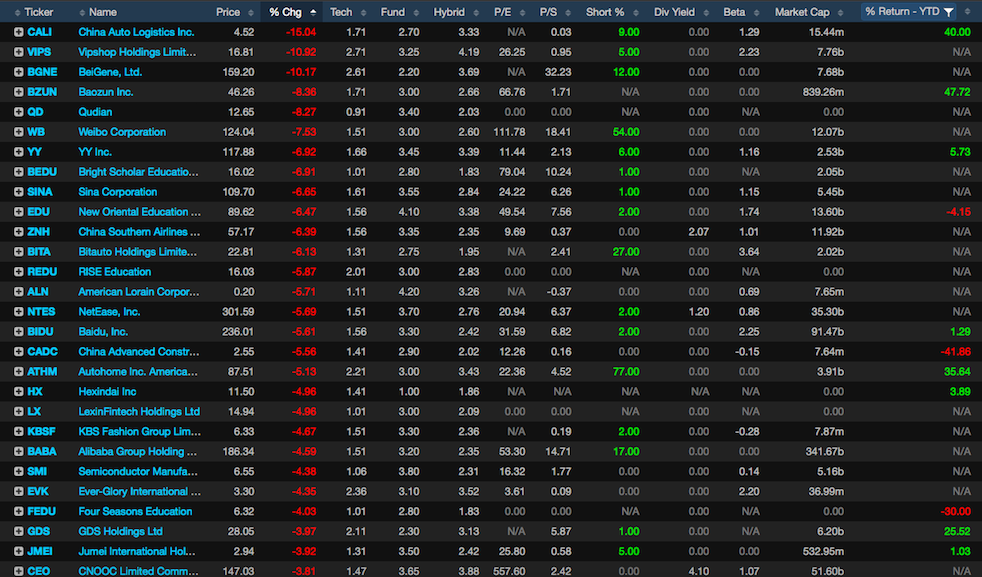
Task: Click the plus icon beside NTES
Action: 19,312
